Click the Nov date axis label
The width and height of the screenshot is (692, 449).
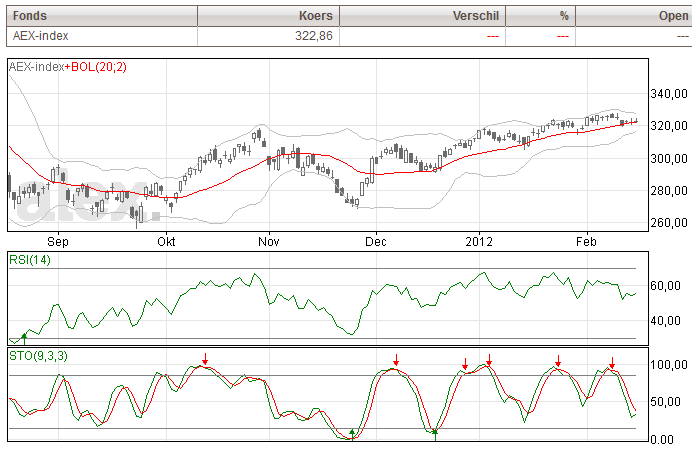pos(269,241)
